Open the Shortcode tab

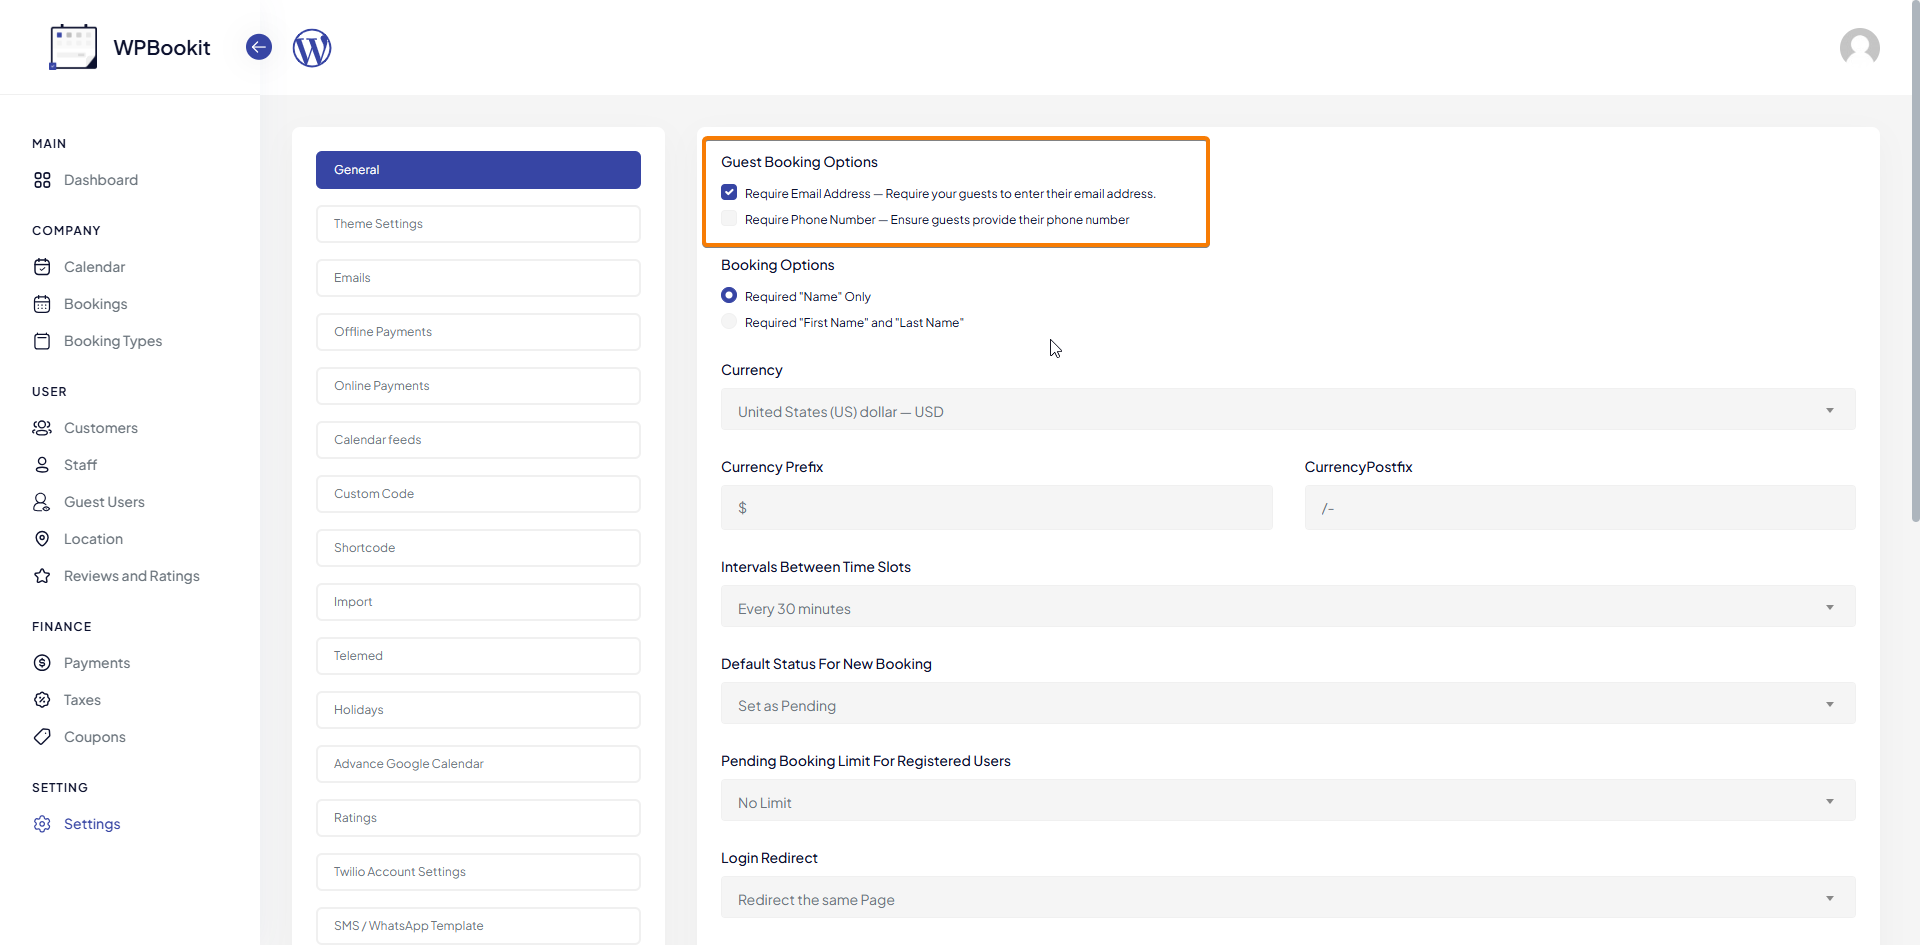click(478, 548)
